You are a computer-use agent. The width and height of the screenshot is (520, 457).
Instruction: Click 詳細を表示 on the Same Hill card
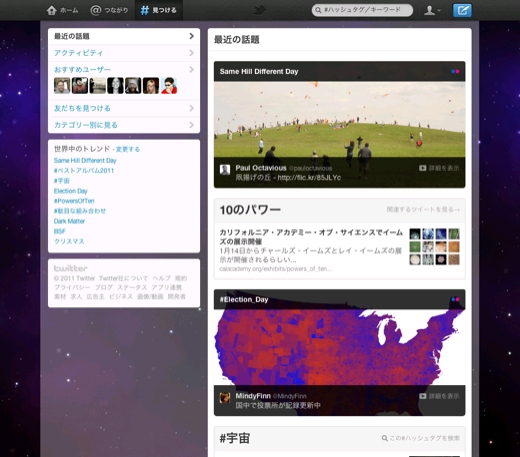pos(439,168)
